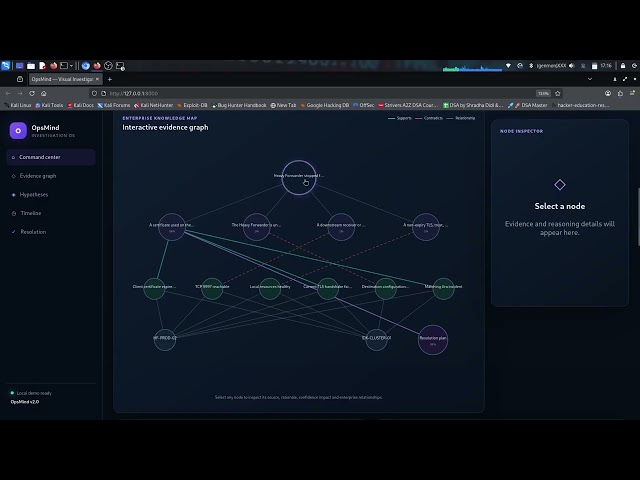Click the Relationship legend entry
The height and width of the screenshot is (480, 640).
(x=461, y=118)
